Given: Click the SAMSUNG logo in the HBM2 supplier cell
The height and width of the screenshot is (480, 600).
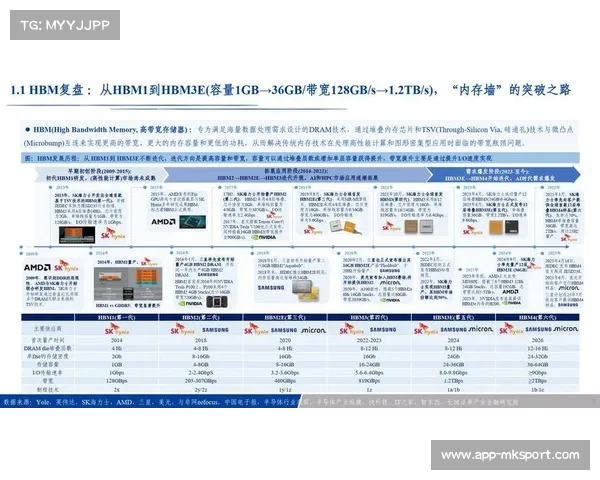Looking at the screenshot, I should 215,330.
